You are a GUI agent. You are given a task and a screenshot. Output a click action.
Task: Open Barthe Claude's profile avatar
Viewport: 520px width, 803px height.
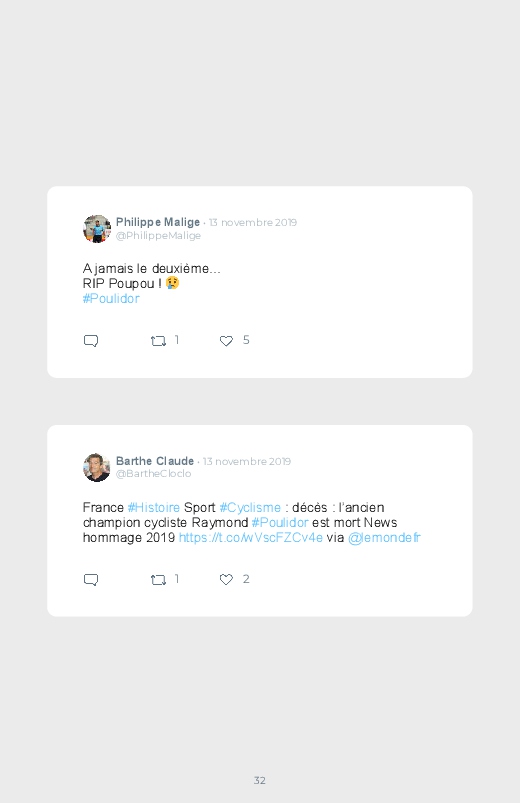tap(97, 467)
